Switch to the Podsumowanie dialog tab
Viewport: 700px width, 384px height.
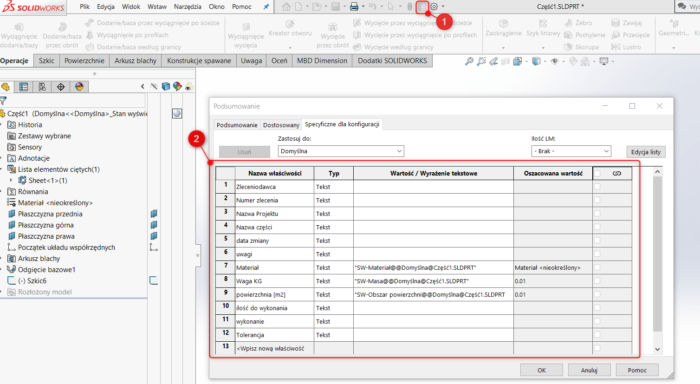point(237,125)
